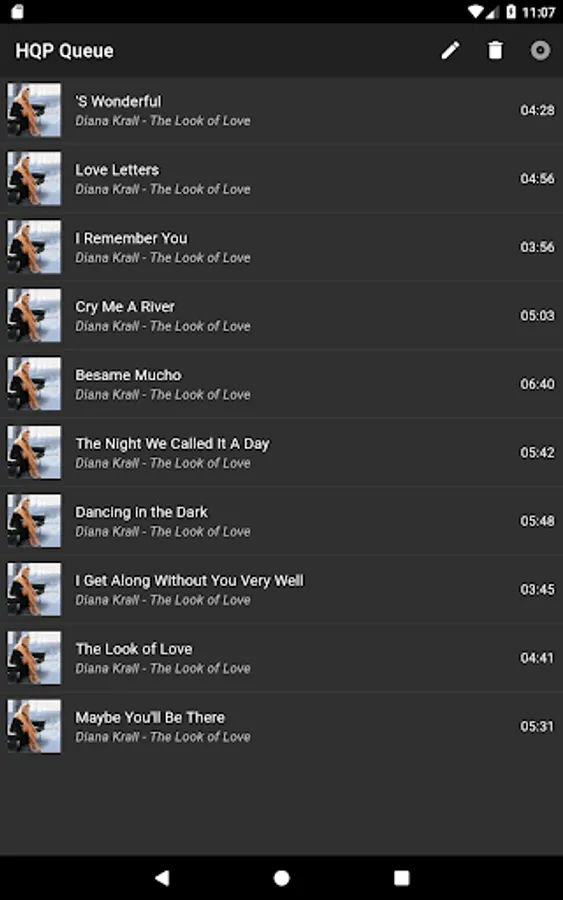Viewport: 563px width, 900px height.
Task: Select the song Cry Me A River
Action: point(281,316)
